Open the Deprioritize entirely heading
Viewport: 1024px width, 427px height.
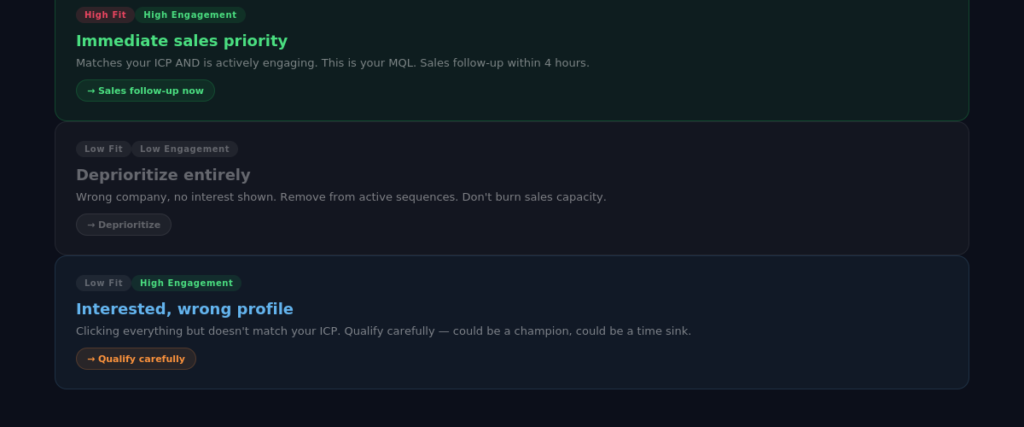click(163, 175)
